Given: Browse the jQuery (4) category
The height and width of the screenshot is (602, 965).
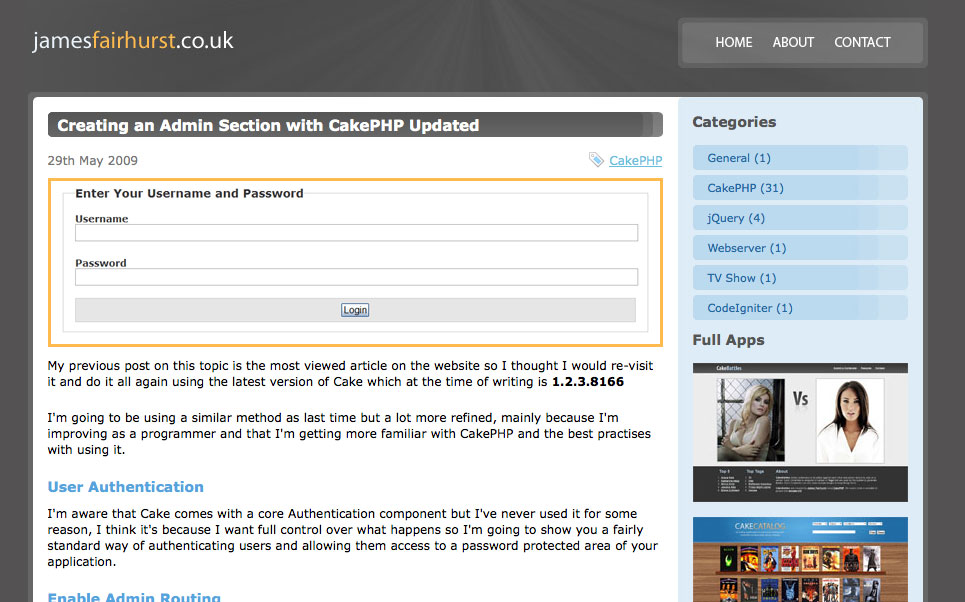Looking at the screenshot, I should pos(735,218).
